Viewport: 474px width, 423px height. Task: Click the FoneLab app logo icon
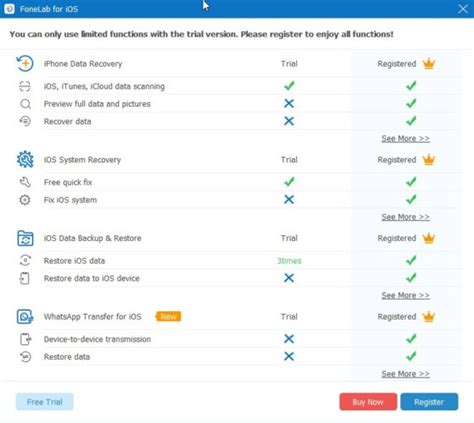(9, 9)
